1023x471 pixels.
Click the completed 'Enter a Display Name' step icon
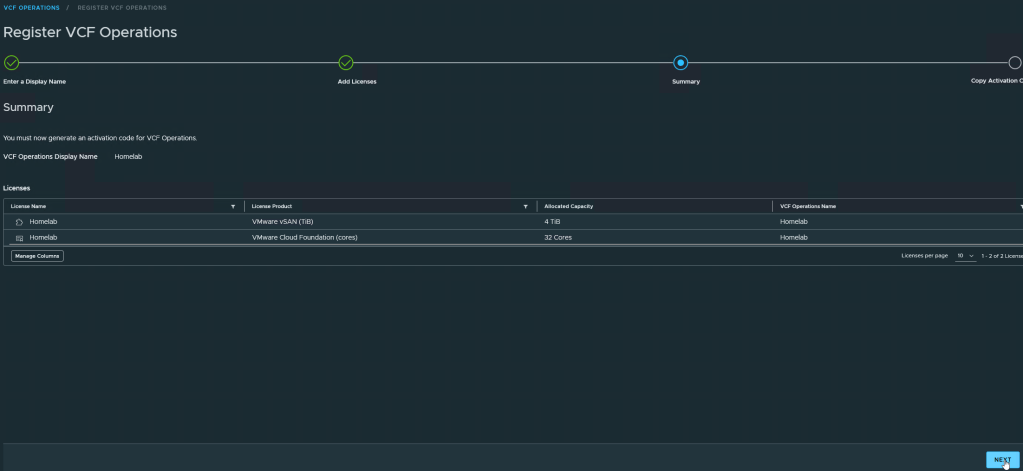click(11, 62)
